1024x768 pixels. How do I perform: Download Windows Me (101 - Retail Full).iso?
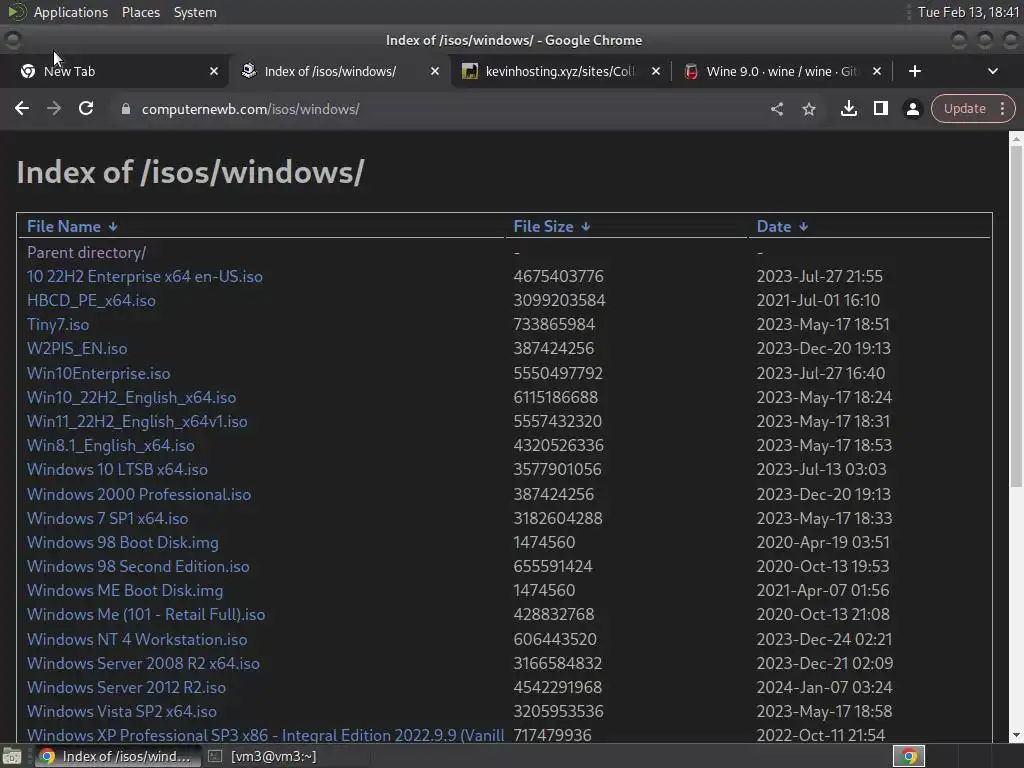[146, 615]
